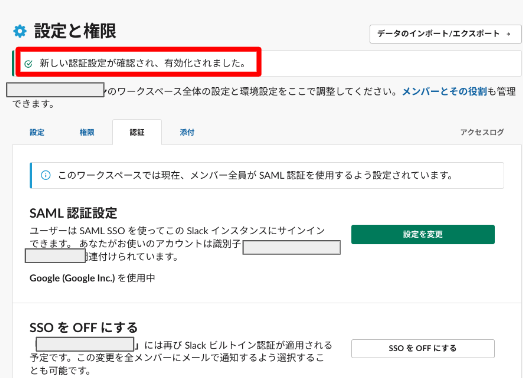This screenshot has width=523, height=378.
Task: Click the SSO を OFF にする section heading
Action: [83, 327]
